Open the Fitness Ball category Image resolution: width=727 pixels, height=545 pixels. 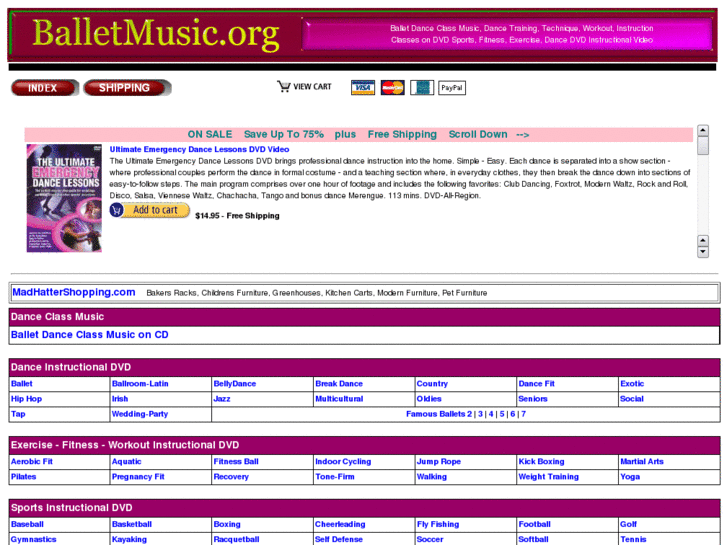236,462
